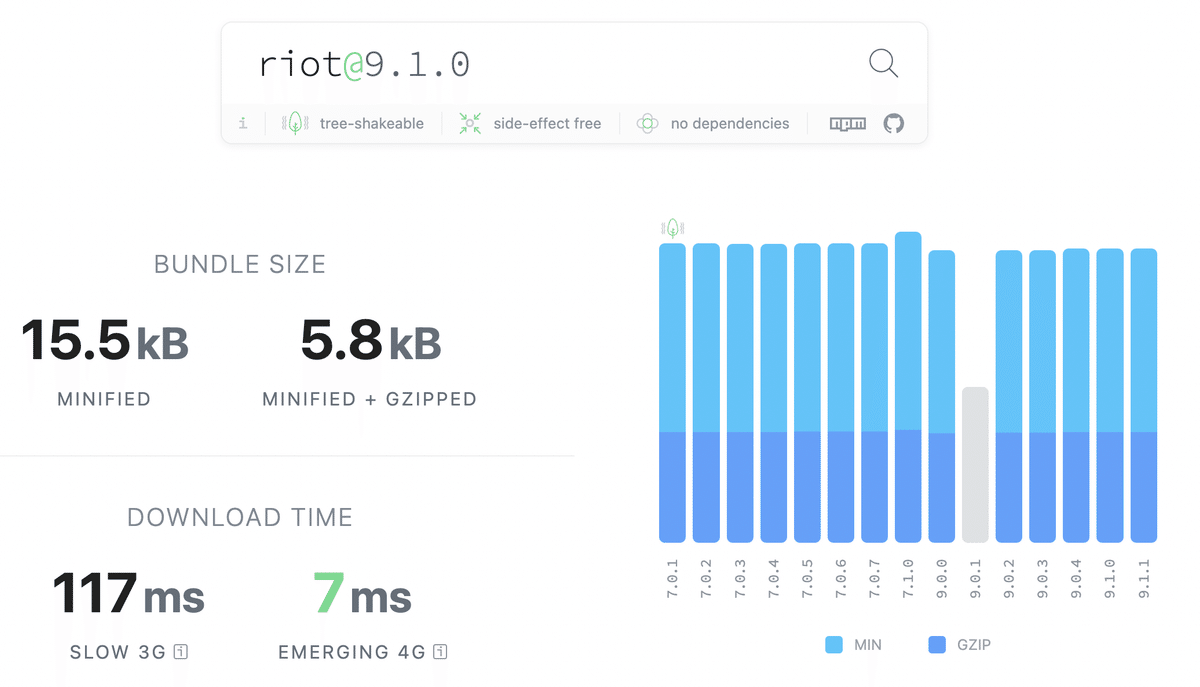The height and width of the screenshot is (687, 1200).
Task: Click the no dependencies atom icon
Action: (647, 124)
